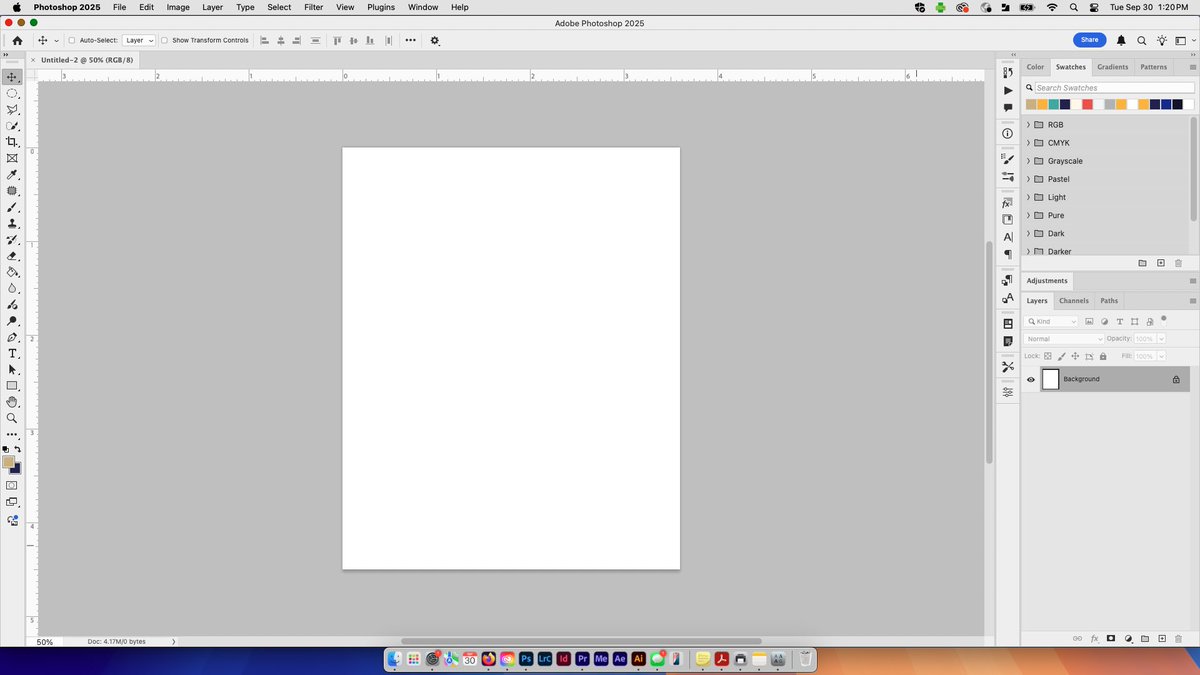The height and width of the screenshot is (675, 1200).
Task: Open the Plugins menu
Action: click(x=381, y=7)
